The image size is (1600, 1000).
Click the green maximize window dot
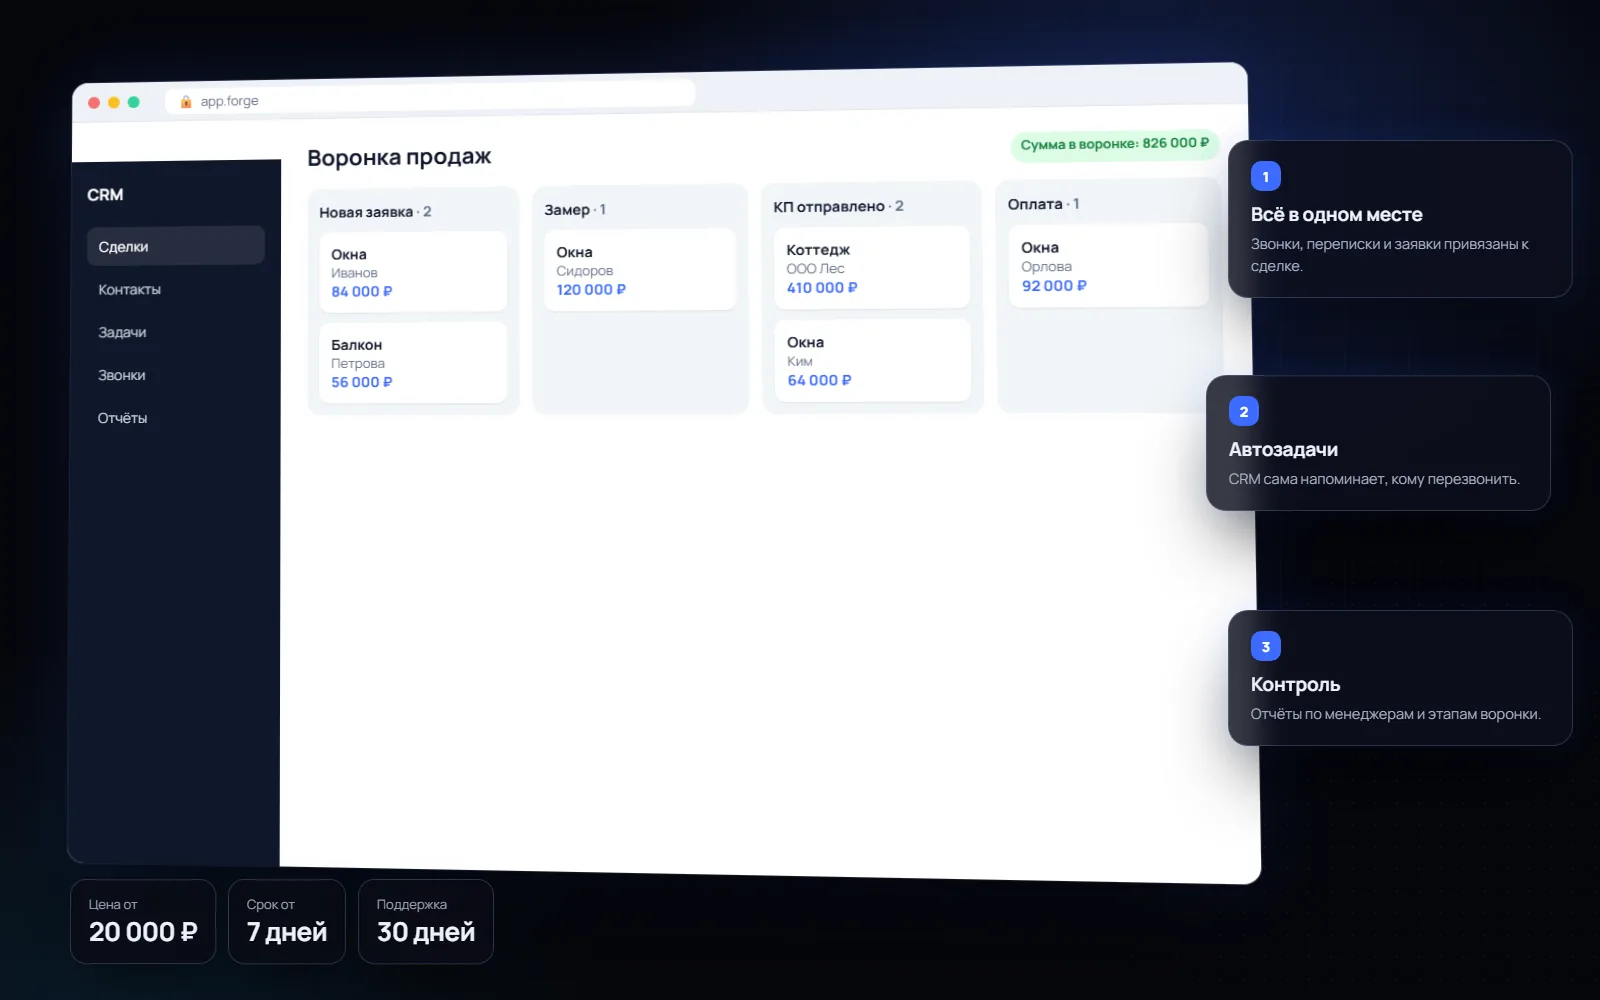(x=134, y=102)
